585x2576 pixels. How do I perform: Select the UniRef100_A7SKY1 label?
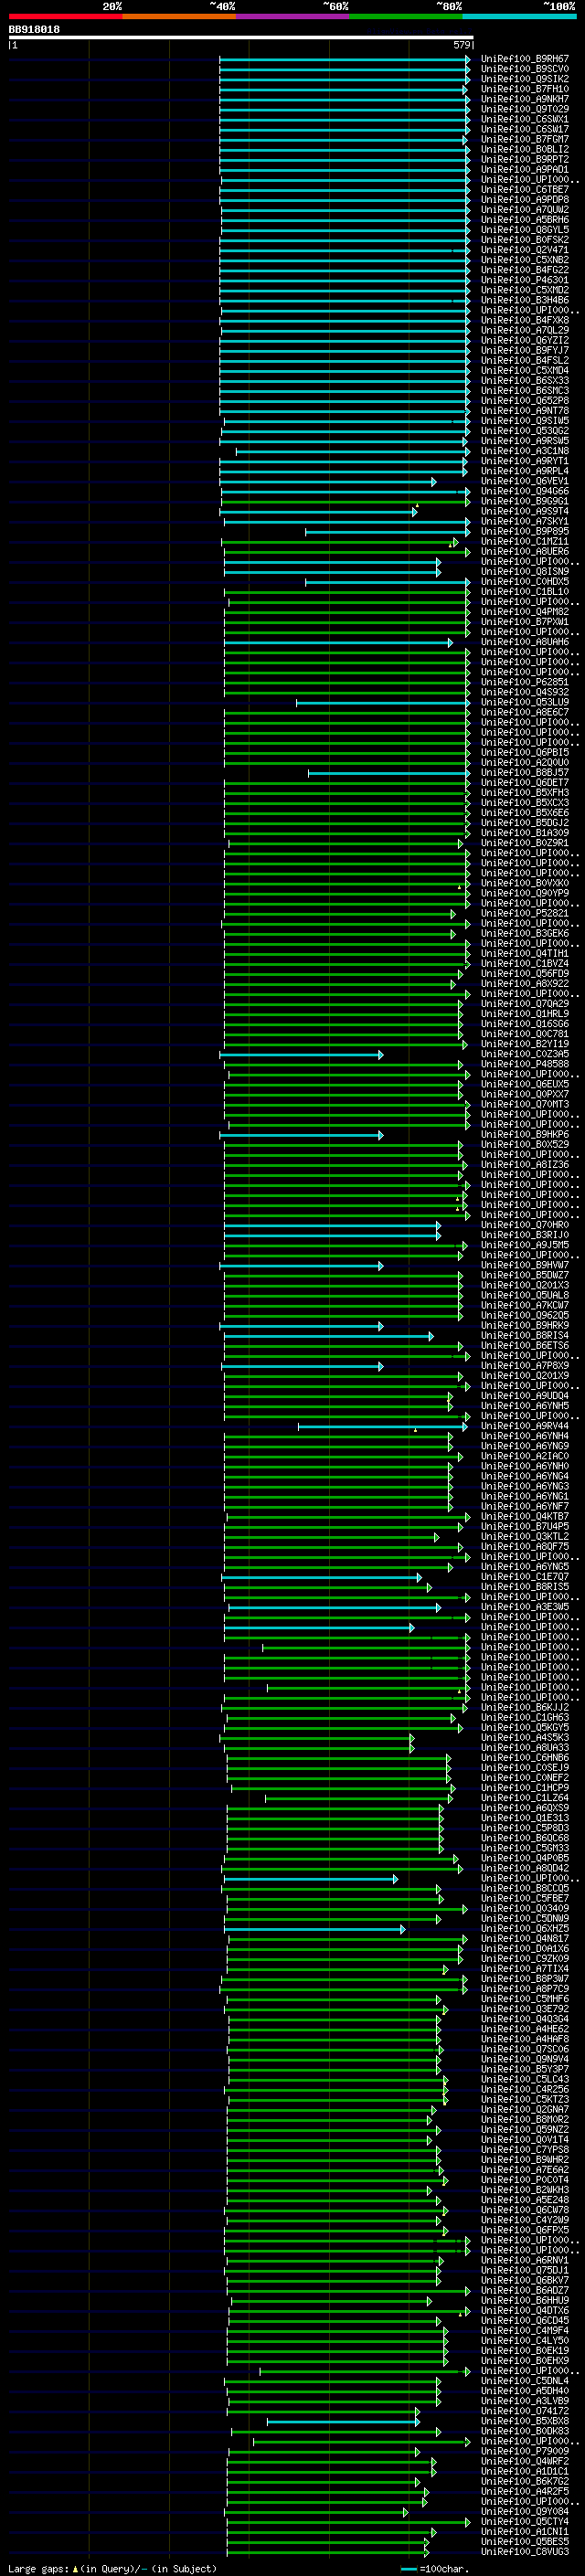tap(525, 521)
